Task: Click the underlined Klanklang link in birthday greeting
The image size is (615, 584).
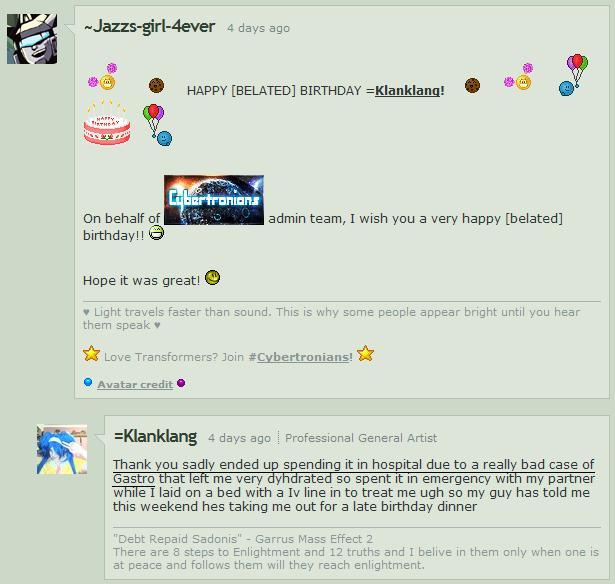Action: coord(408,91)
